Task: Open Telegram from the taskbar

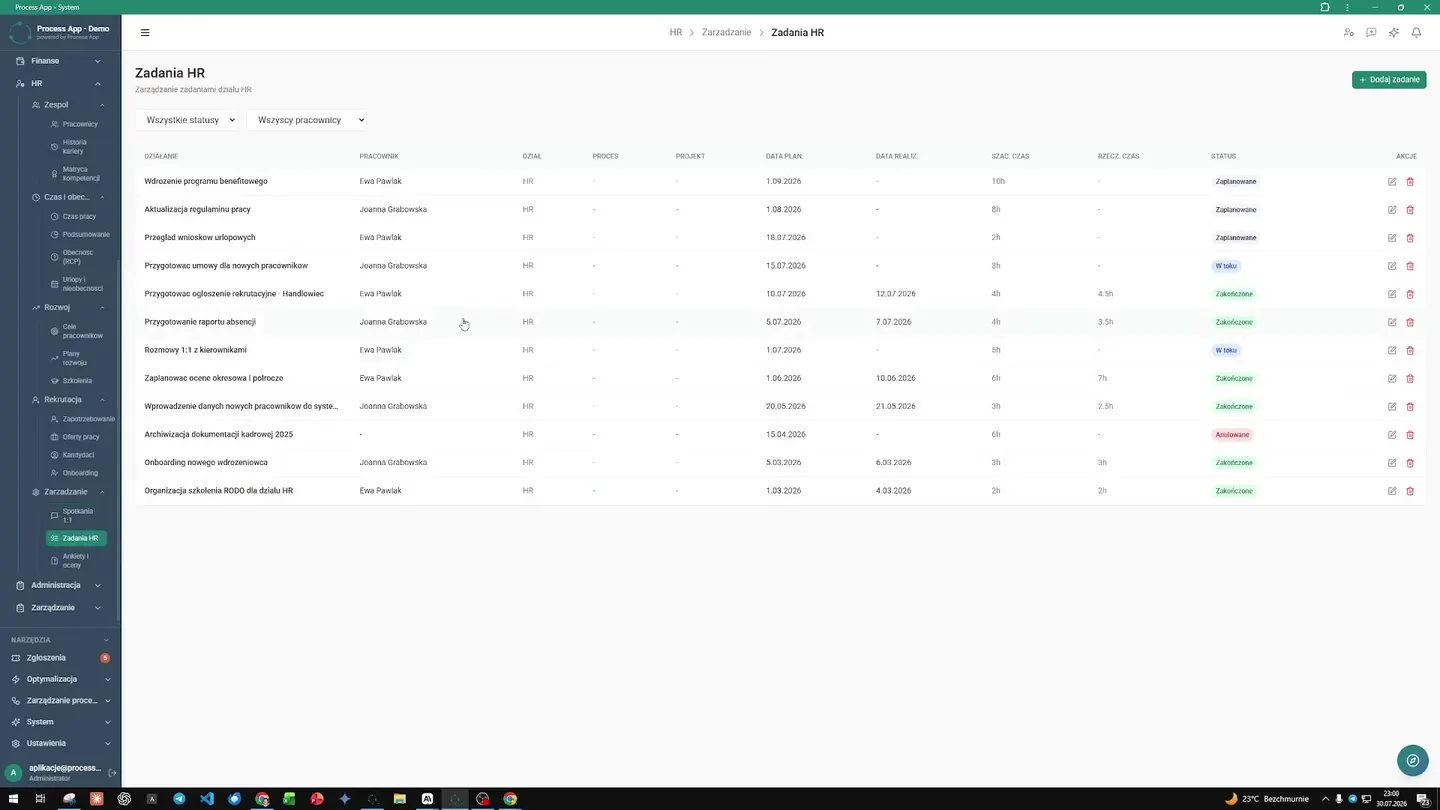Action: click(179, 799)
